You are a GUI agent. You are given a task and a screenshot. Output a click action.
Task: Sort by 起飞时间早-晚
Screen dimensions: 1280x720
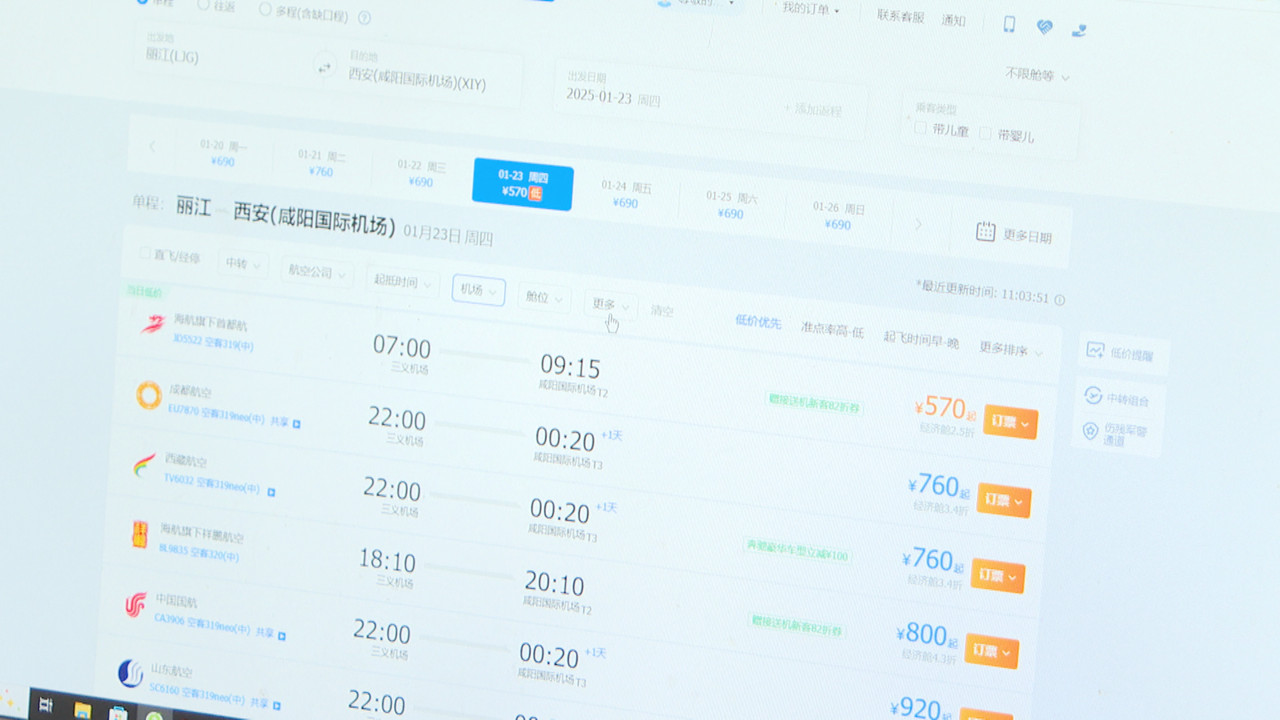click(x=920, y=340)
